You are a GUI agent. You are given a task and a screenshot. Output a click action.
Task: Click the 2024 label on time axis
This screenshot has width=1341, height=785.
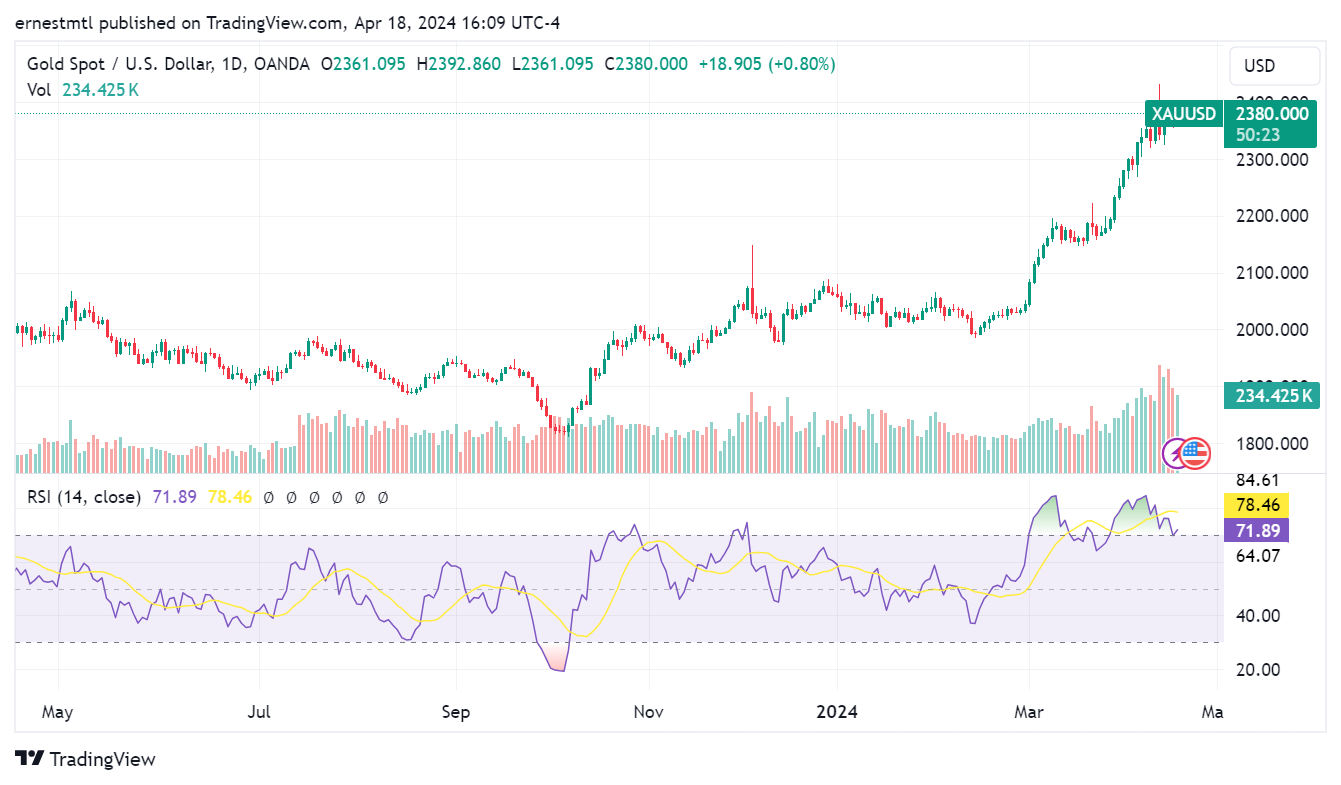tap(837, 712)
